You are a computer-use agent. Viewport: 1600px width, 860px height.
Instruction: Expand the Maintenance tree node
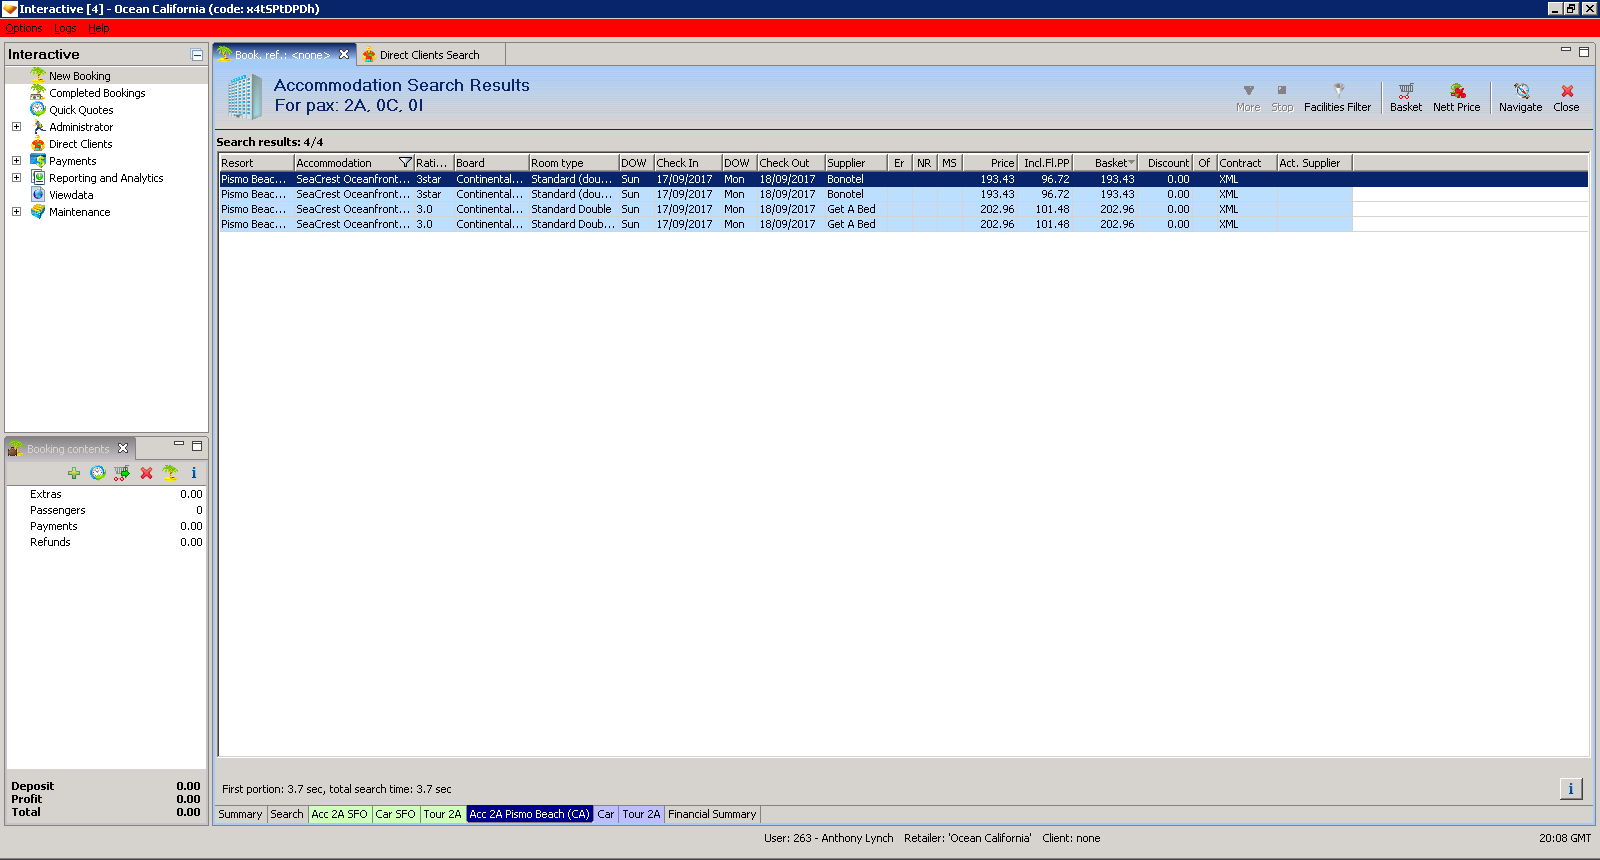(16, 212)
